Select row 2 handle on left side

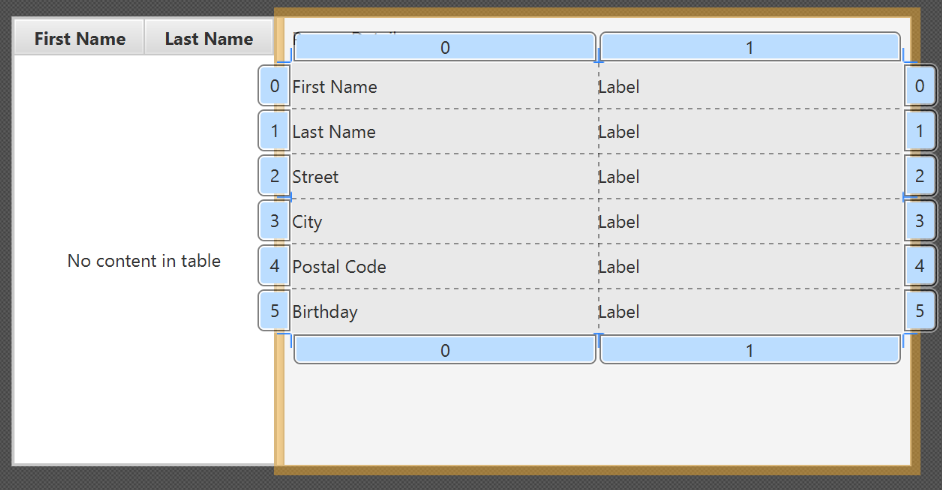[x=274, y=176]
